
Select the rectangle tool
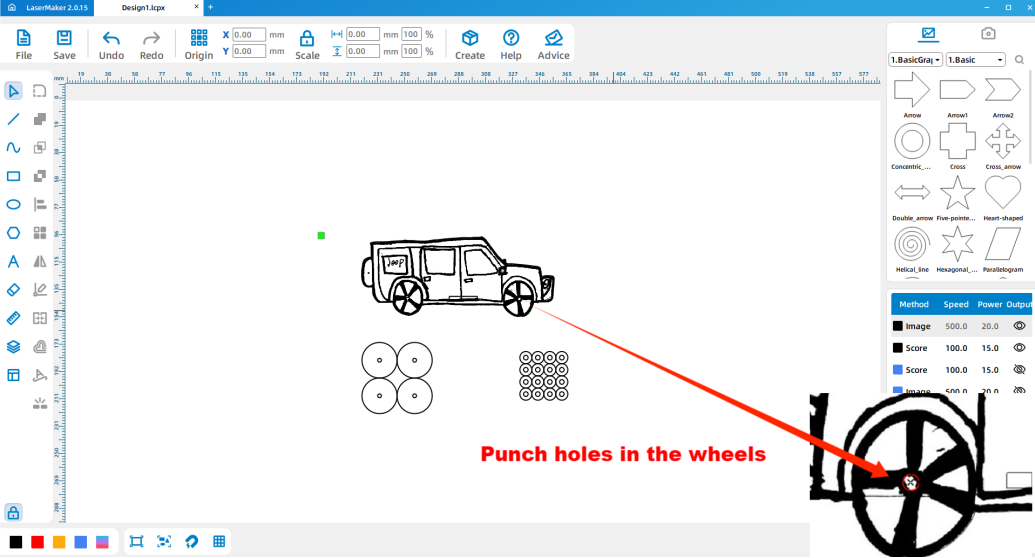[x=13, y=176]
